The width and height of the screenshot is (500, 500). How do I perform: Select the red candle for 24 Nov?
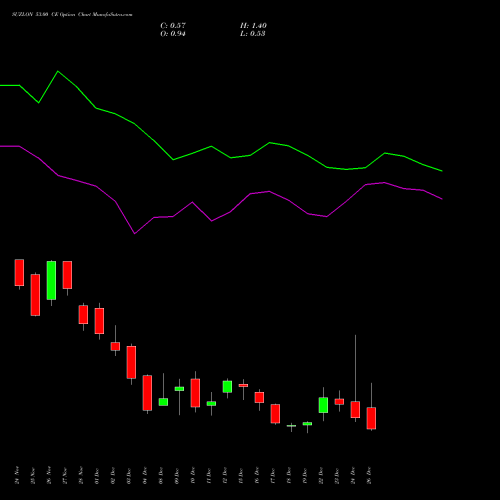click(19, 273)
